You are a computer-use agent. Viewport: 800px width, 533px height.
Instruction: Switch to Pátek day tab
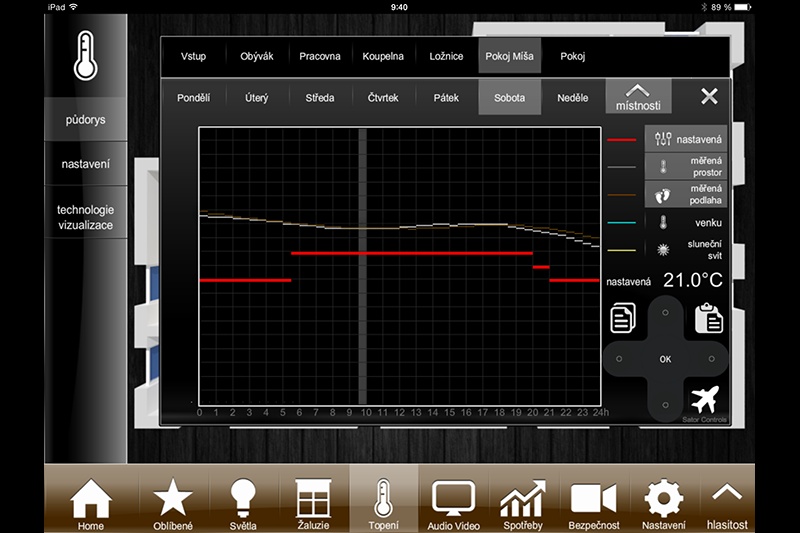[x=446, y=97]
